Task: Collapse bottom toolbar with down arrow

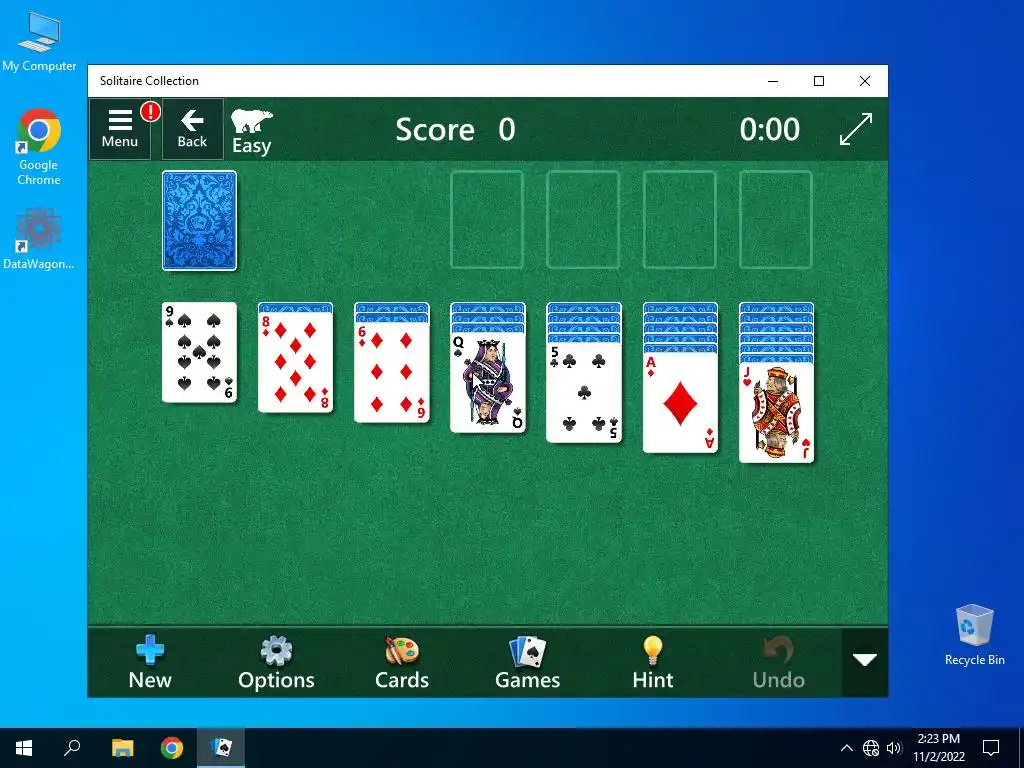Action: coord(865,661)
